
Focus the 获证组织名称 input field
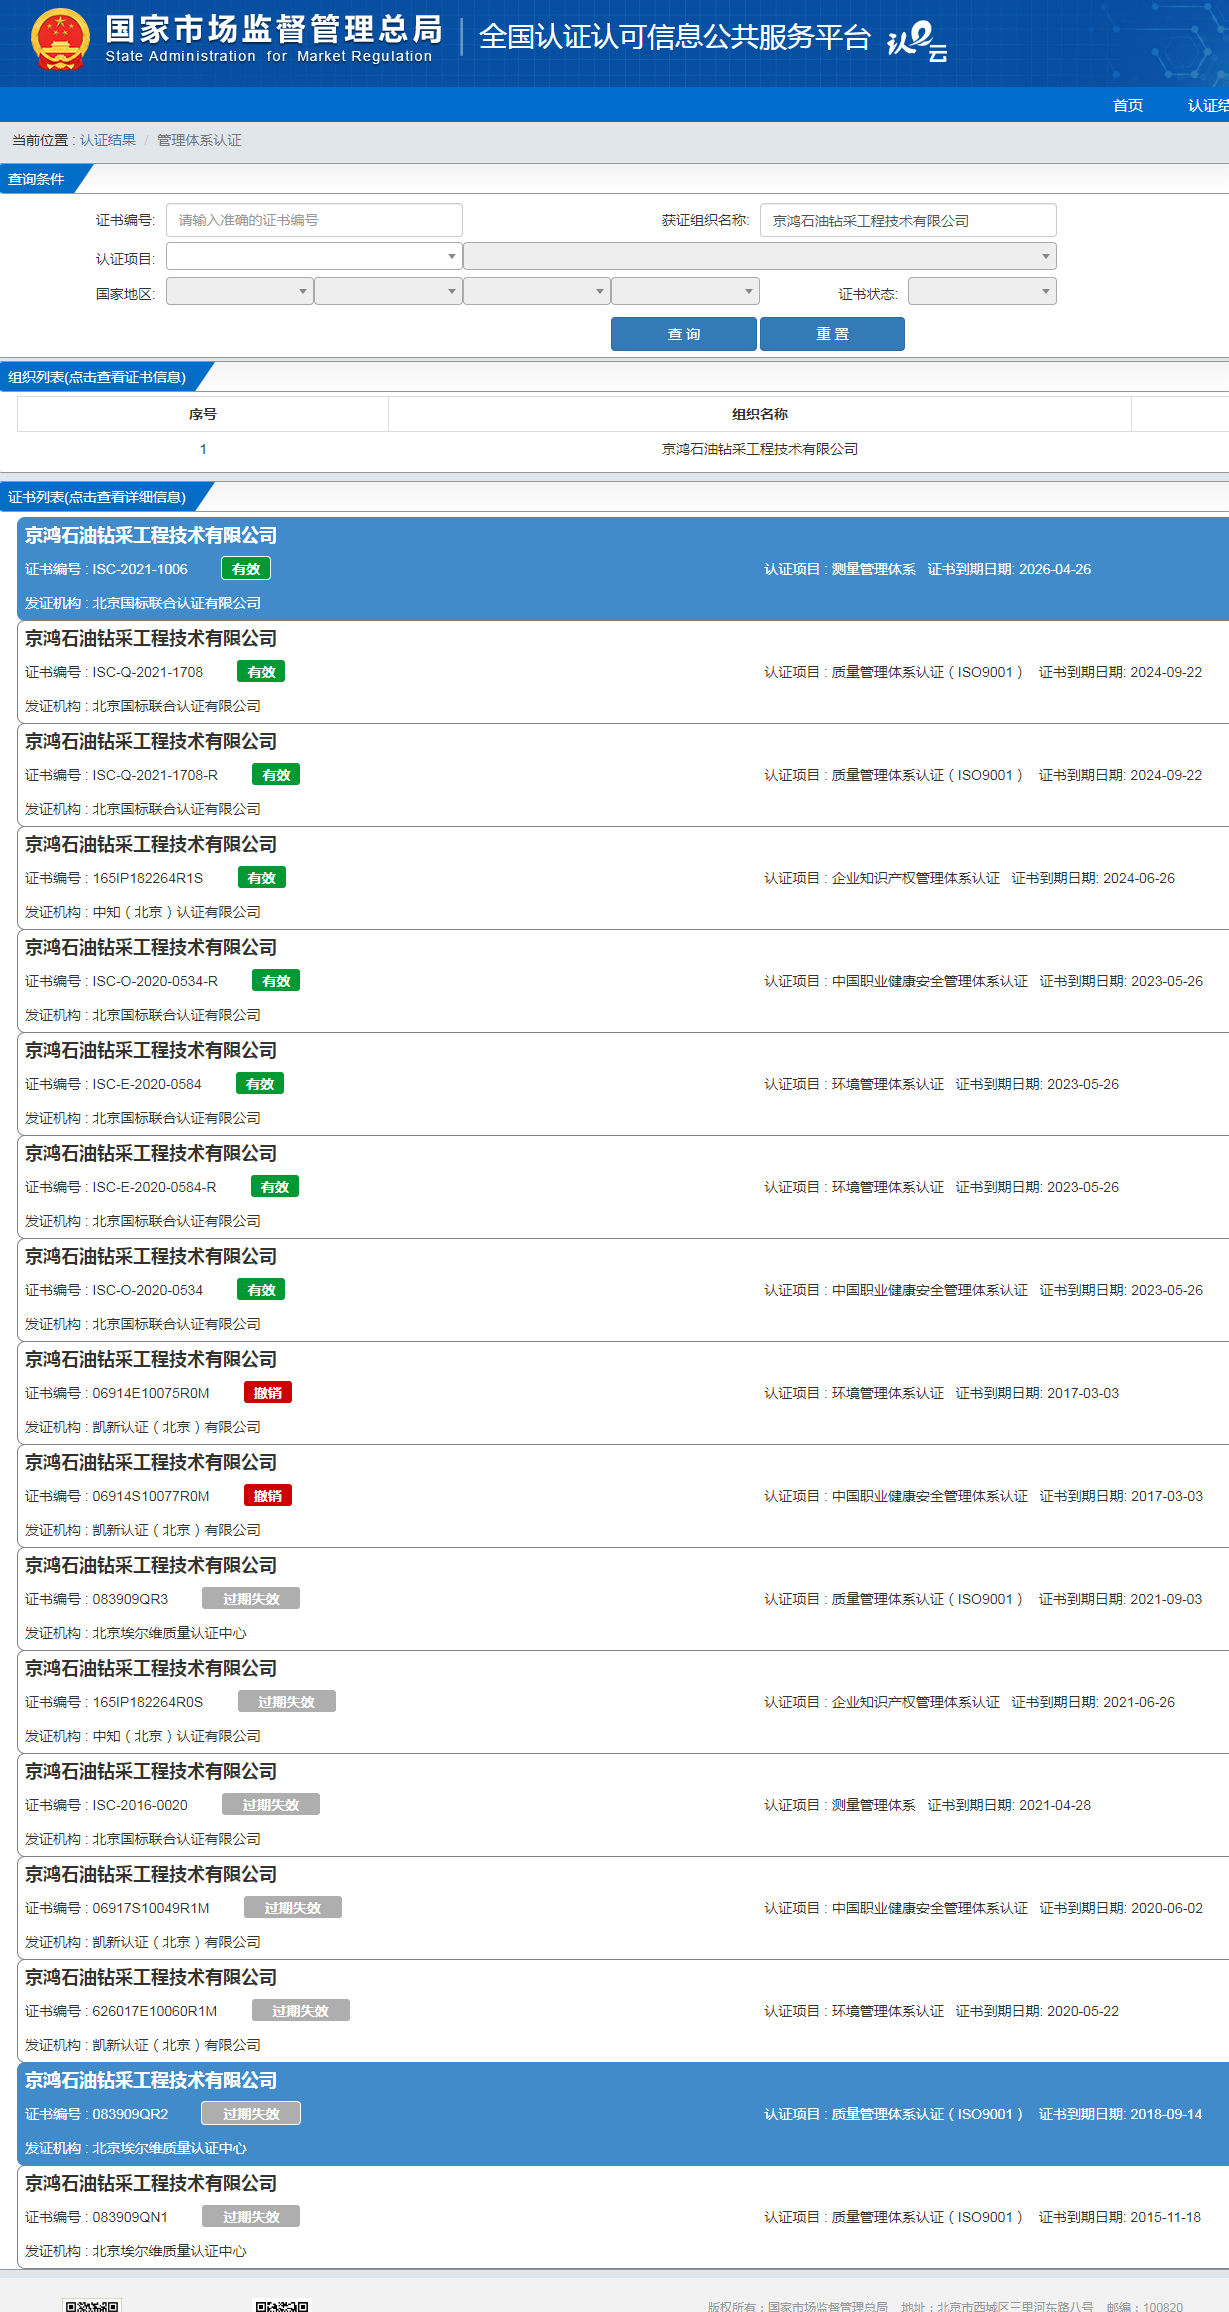point(908,220)
